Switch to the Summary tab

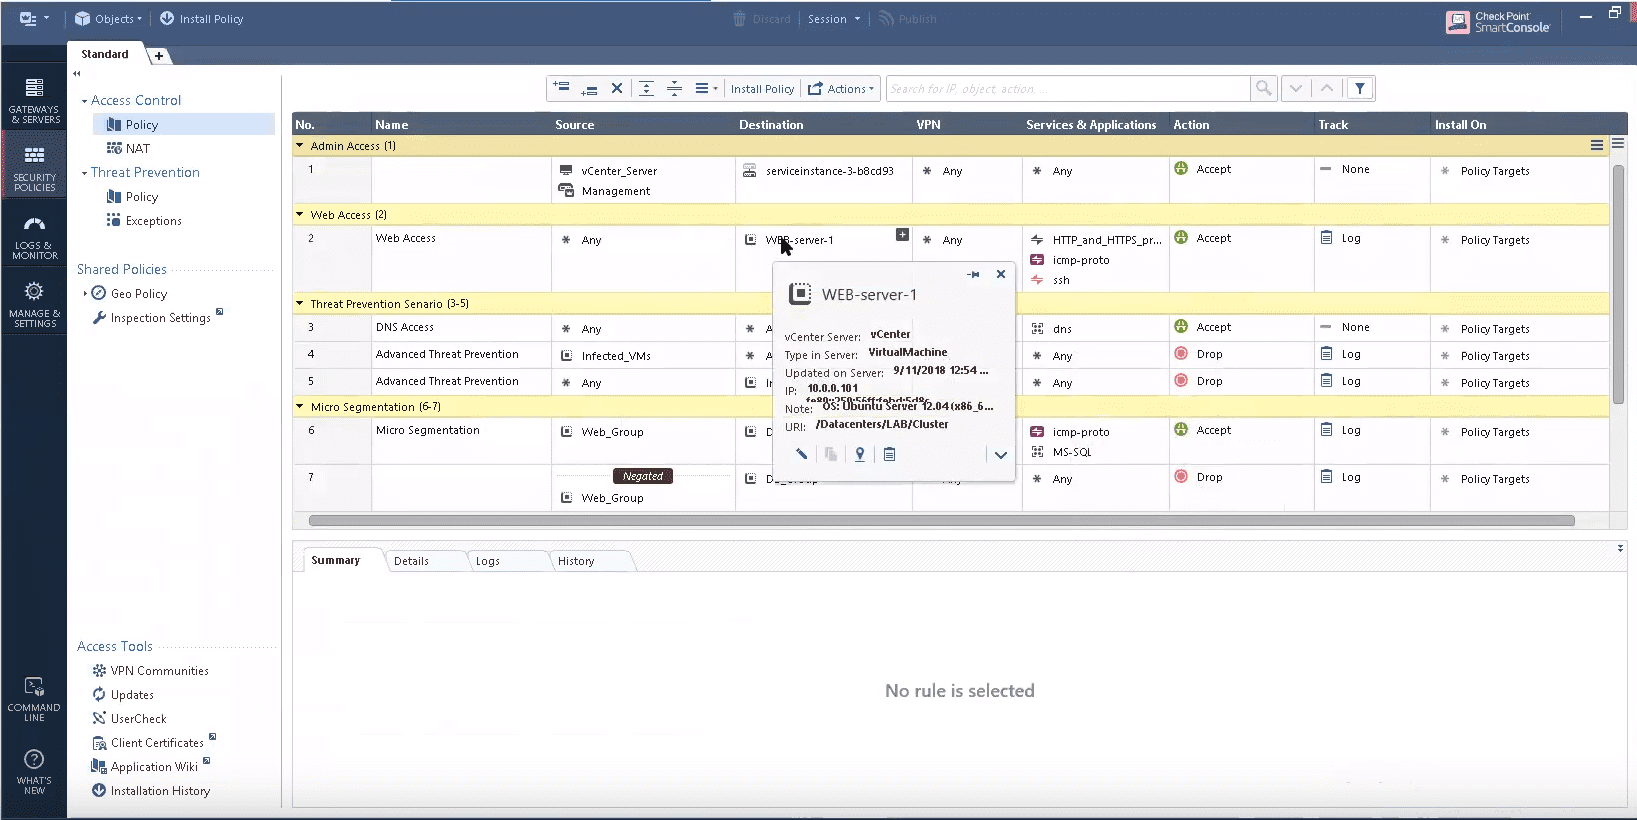pos(336,560)
